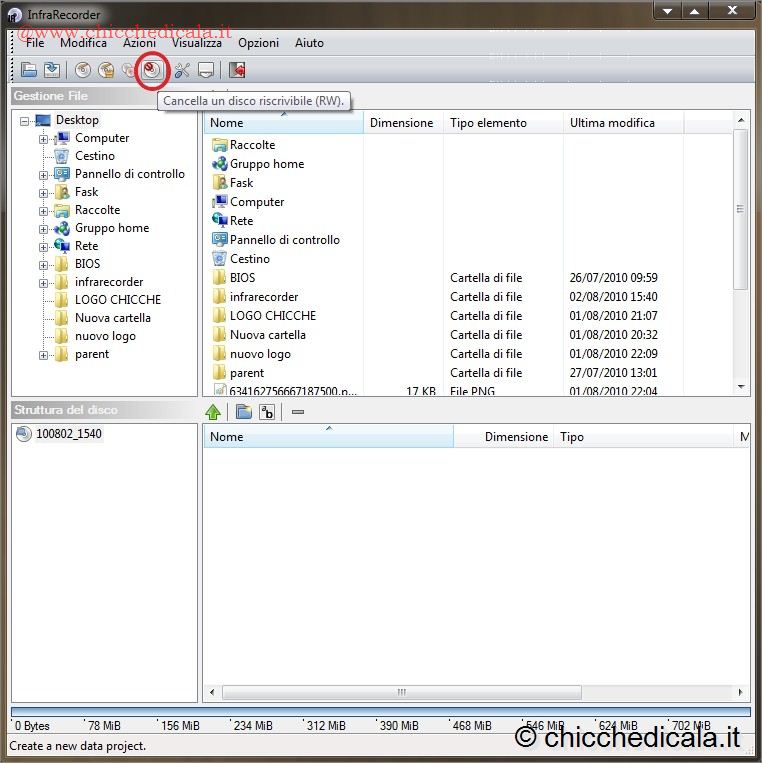Click the erase rewritable disc icon
The width and height of the screenshot is (762, 763).
click(x=151, y=70)
